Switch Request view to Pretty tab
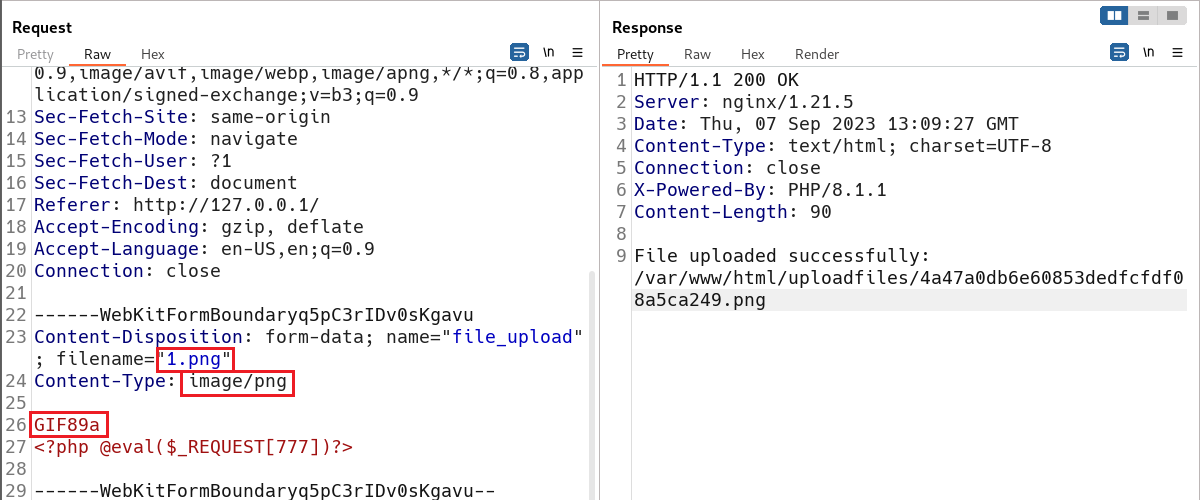 (35, 54)
